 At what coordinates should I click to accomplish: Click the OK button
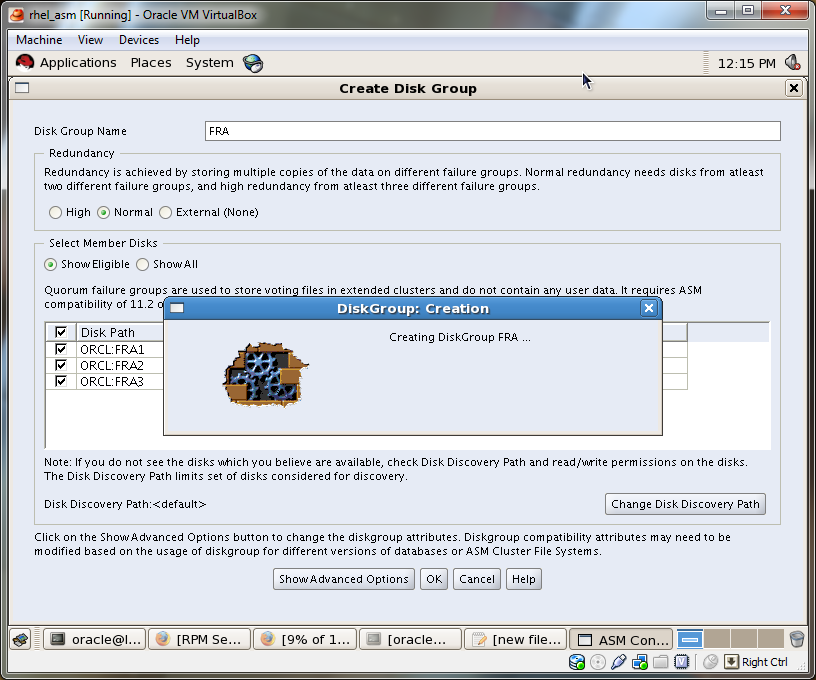pyautogui.click(x=434, y=579)
